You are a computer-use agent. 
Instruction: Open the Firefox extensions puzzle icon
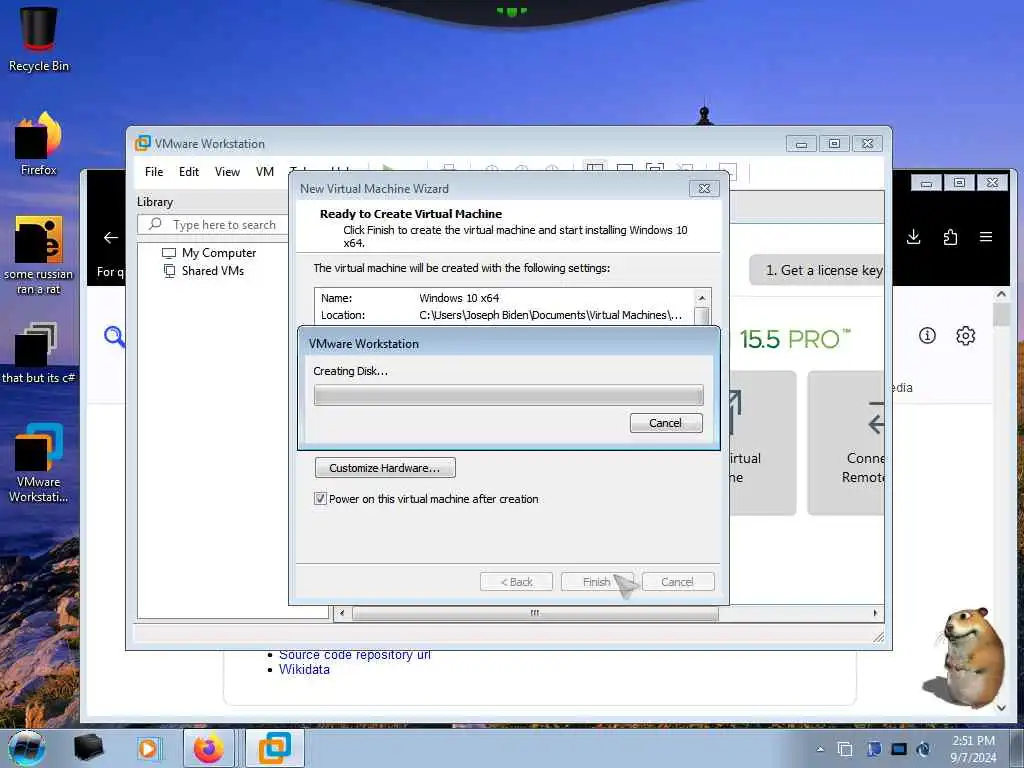tap(950, 237)
